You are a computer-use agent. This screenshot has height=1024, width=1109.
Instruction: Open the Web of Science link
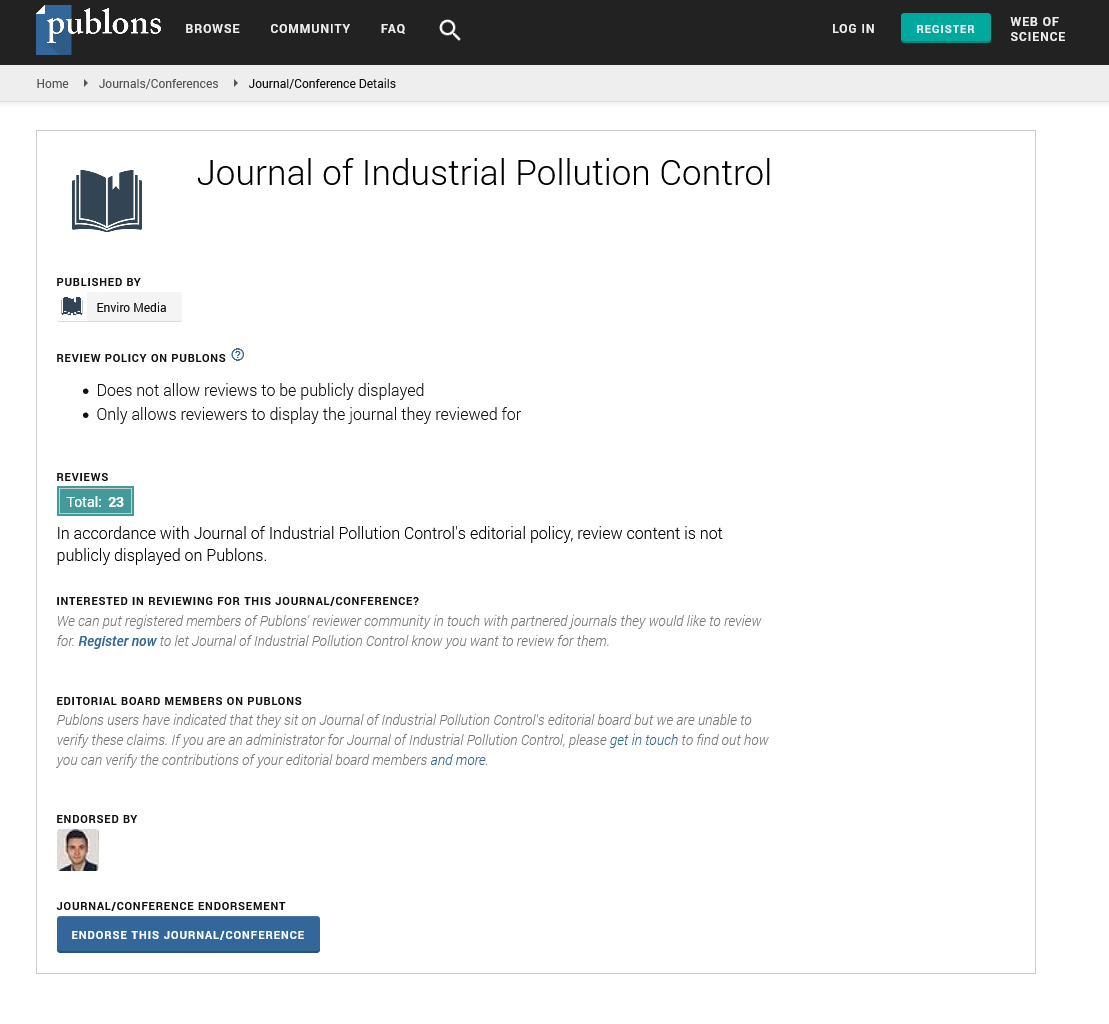point(1037,29)
